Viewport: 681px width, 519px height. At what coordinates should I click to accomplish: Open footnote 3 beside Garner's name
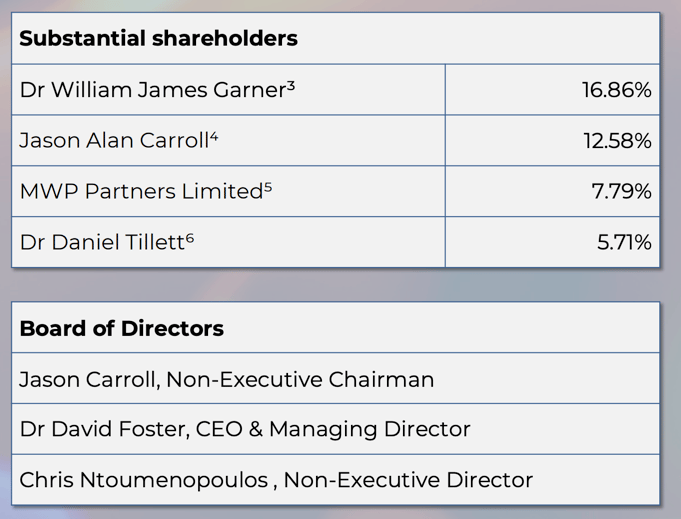[x=291, y=85]
